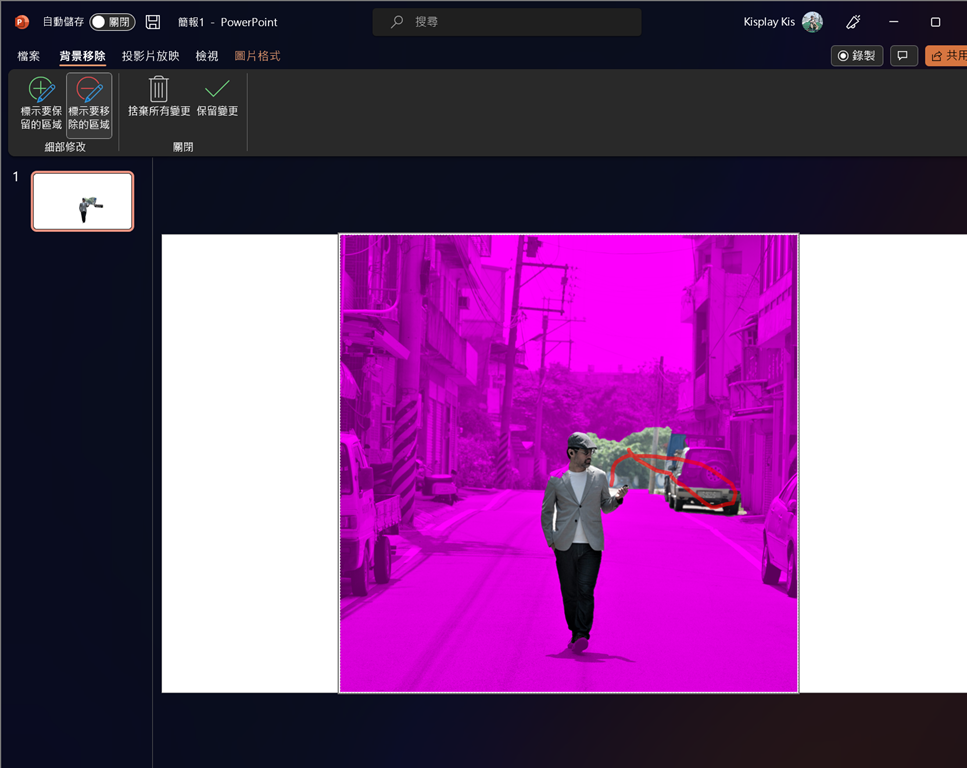Click the pen icon beside the account avatar
Screen dimensions: 967x768
coord(853,22)
